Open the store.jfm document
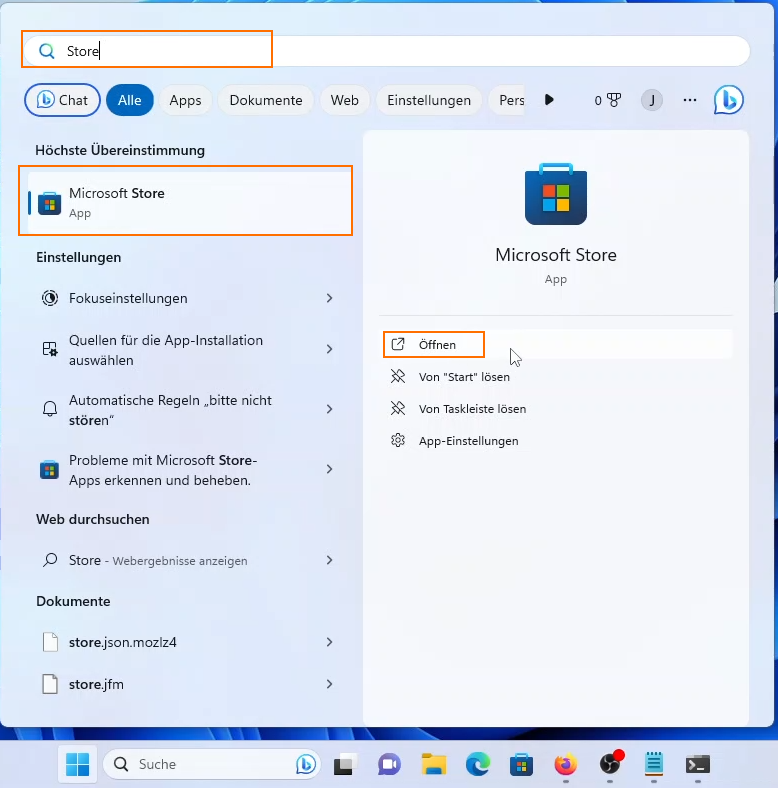 coord(187,684)
